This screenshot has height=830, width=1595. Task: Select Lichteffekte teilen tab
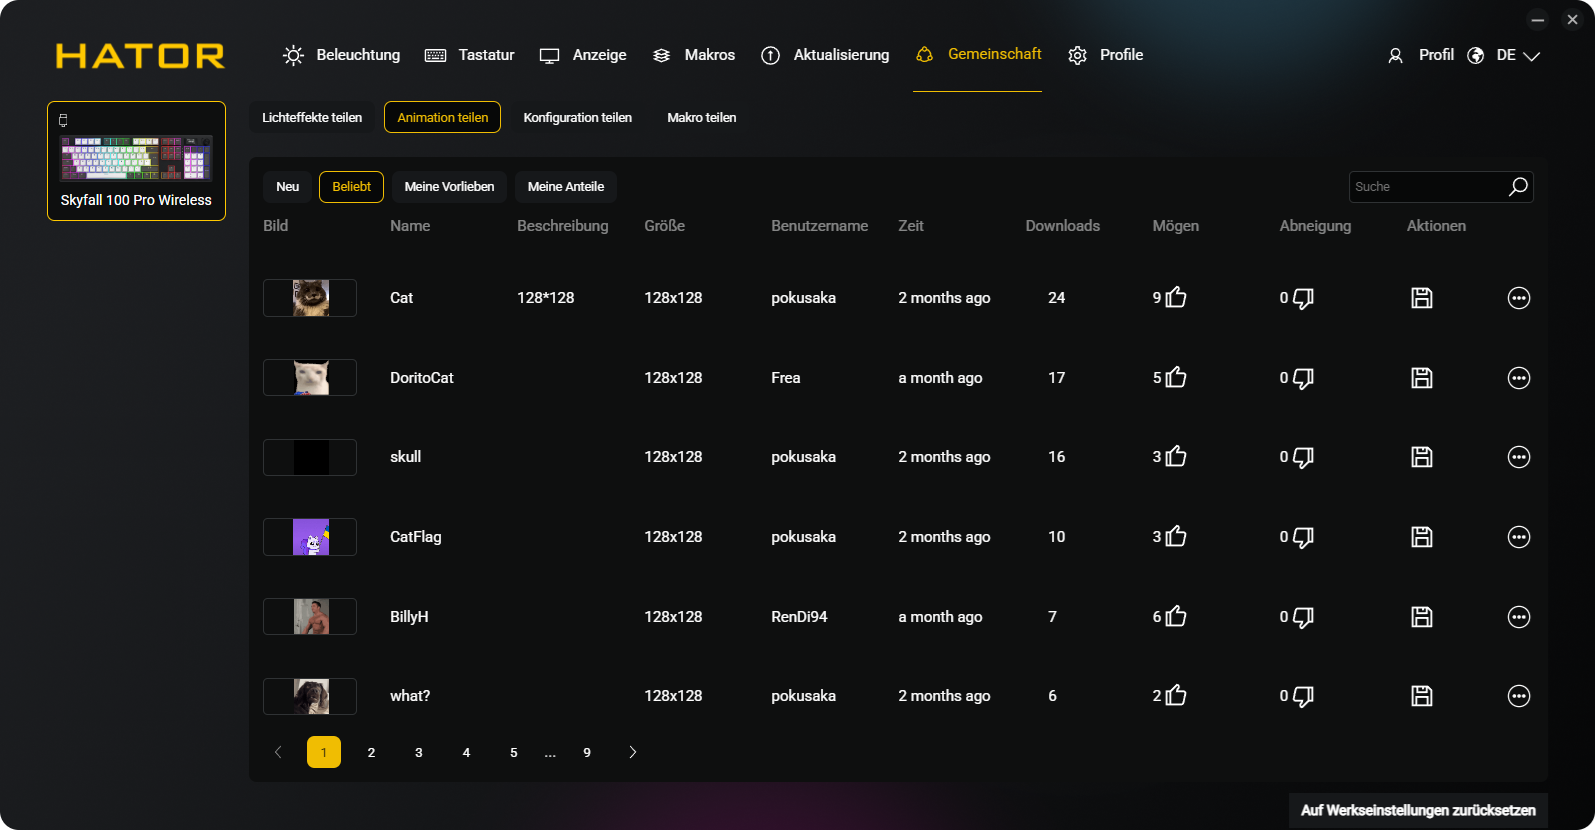pyautogui.click(x=312, y=118)
